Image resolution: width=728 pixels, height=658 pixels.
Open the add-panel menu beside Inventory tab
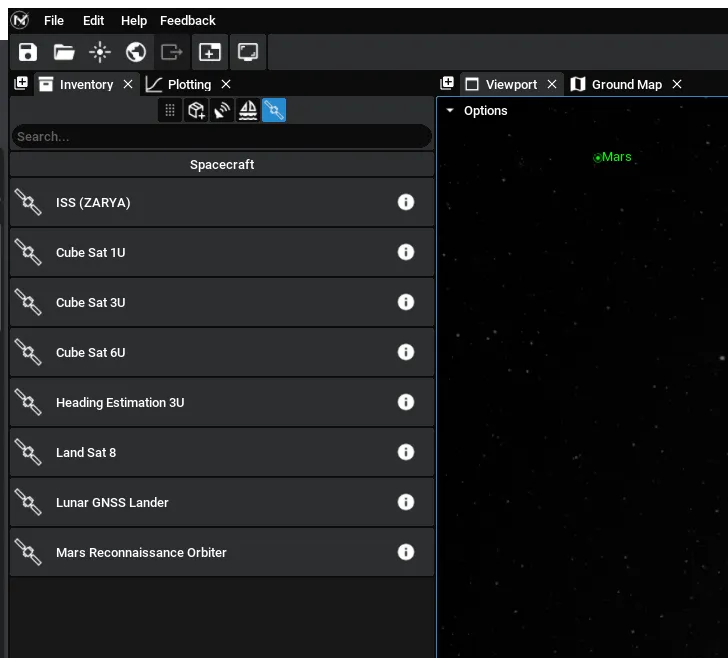pos(21,84)
